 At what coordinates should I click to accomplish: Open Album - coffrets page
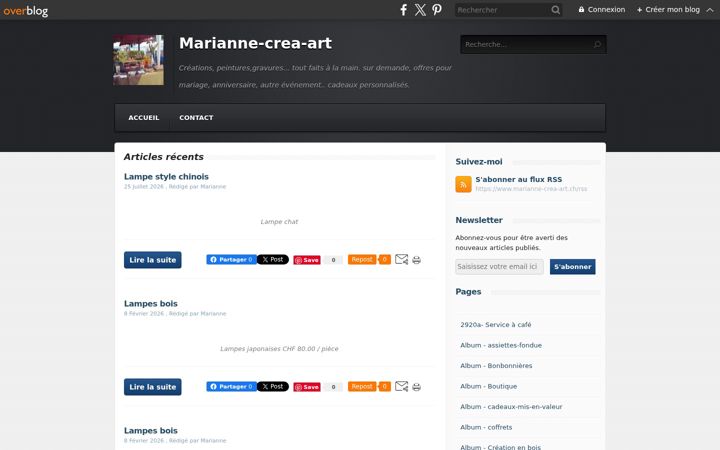point(486,428)
